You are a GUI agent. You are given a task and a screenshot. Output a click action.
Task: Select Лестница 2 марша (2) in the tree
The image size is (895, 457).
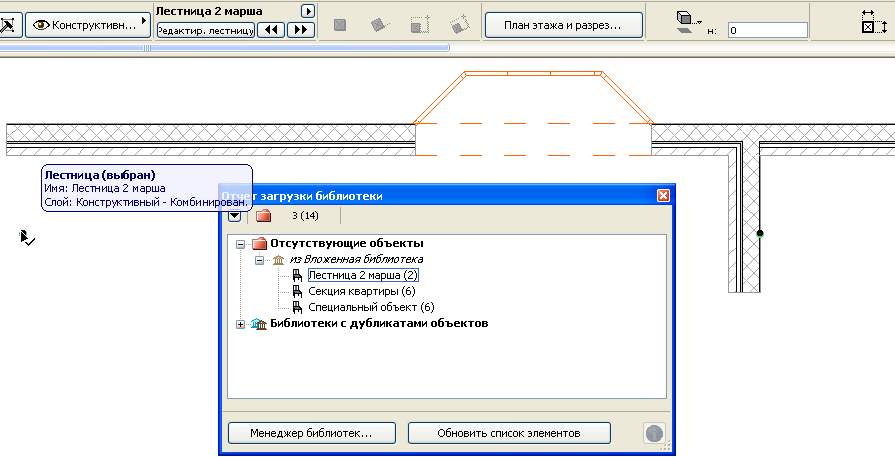[x=363, y=276]
